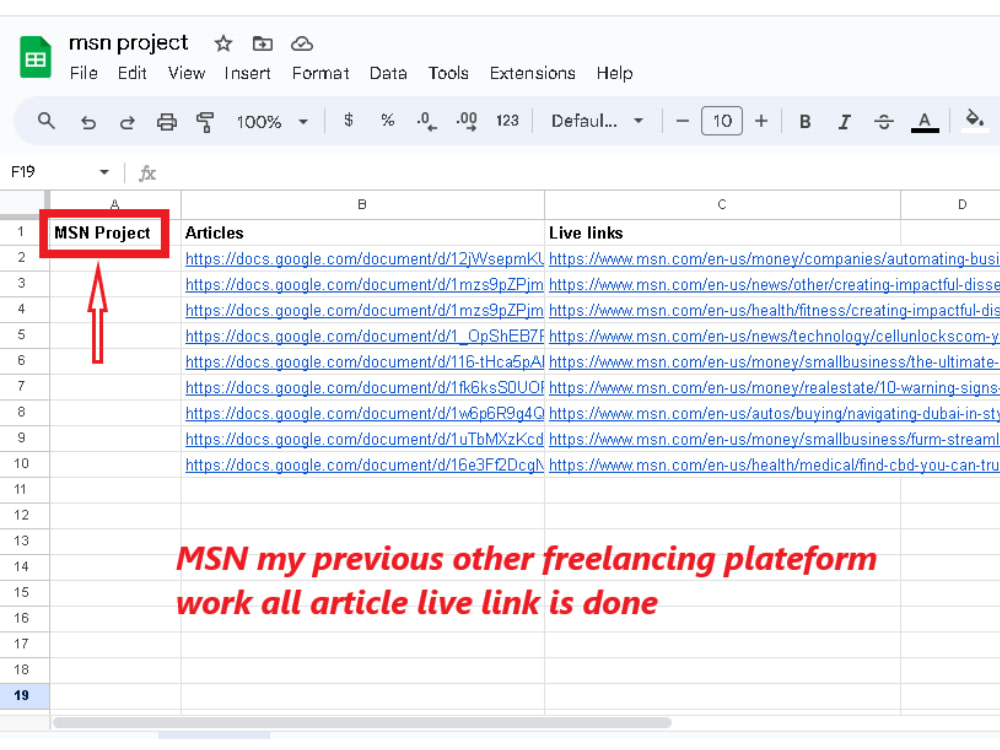1000x750 pixels.
Task: Open MSN technology cellunlockscom link
Action: (774, 336)
